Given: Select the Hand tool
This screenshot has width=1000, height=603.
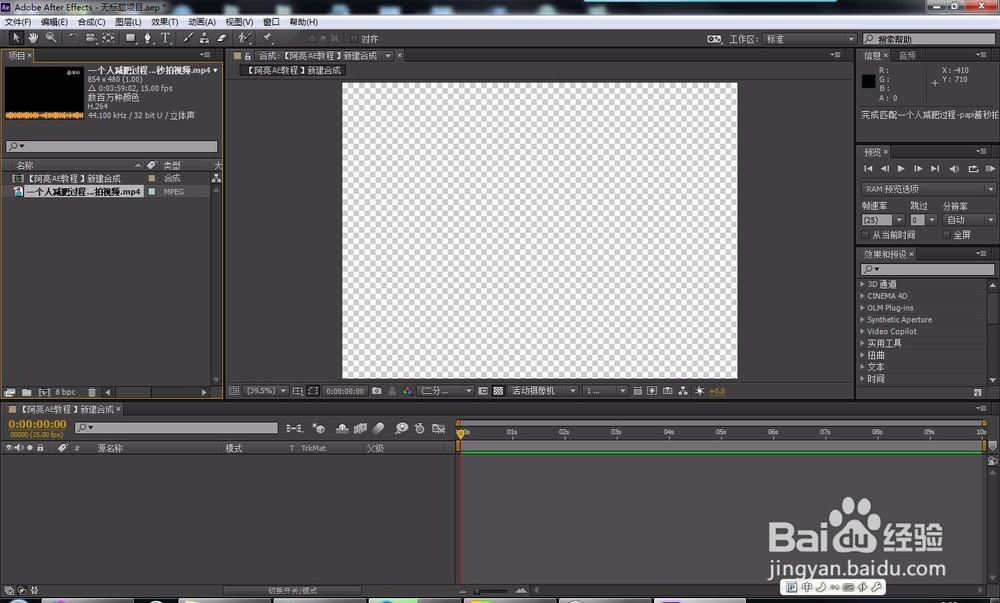Looking at the screenshot, I should (x=33, y=38).
